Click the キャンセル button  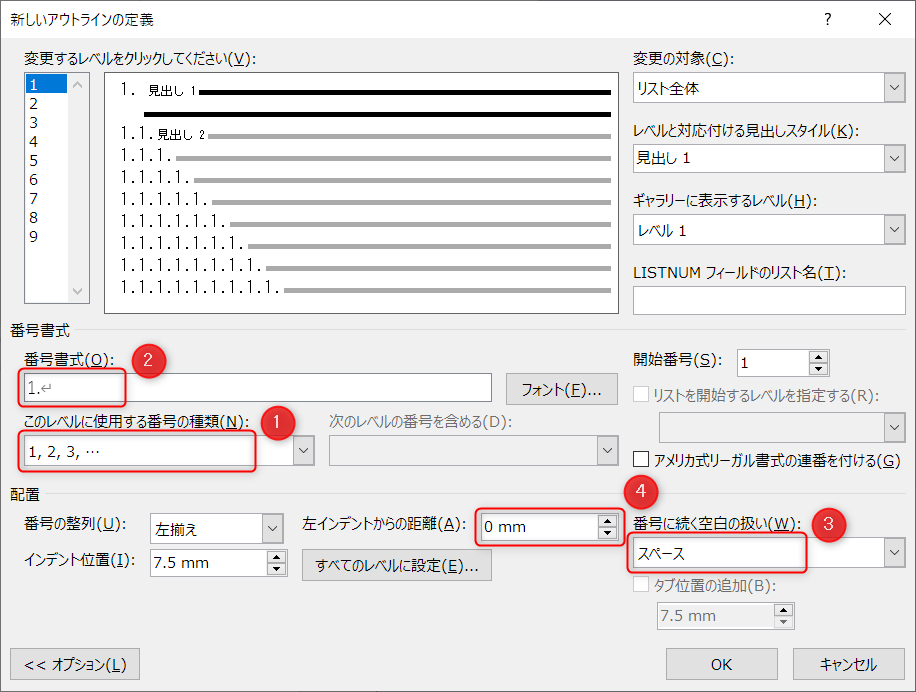[x=848, y=664]
